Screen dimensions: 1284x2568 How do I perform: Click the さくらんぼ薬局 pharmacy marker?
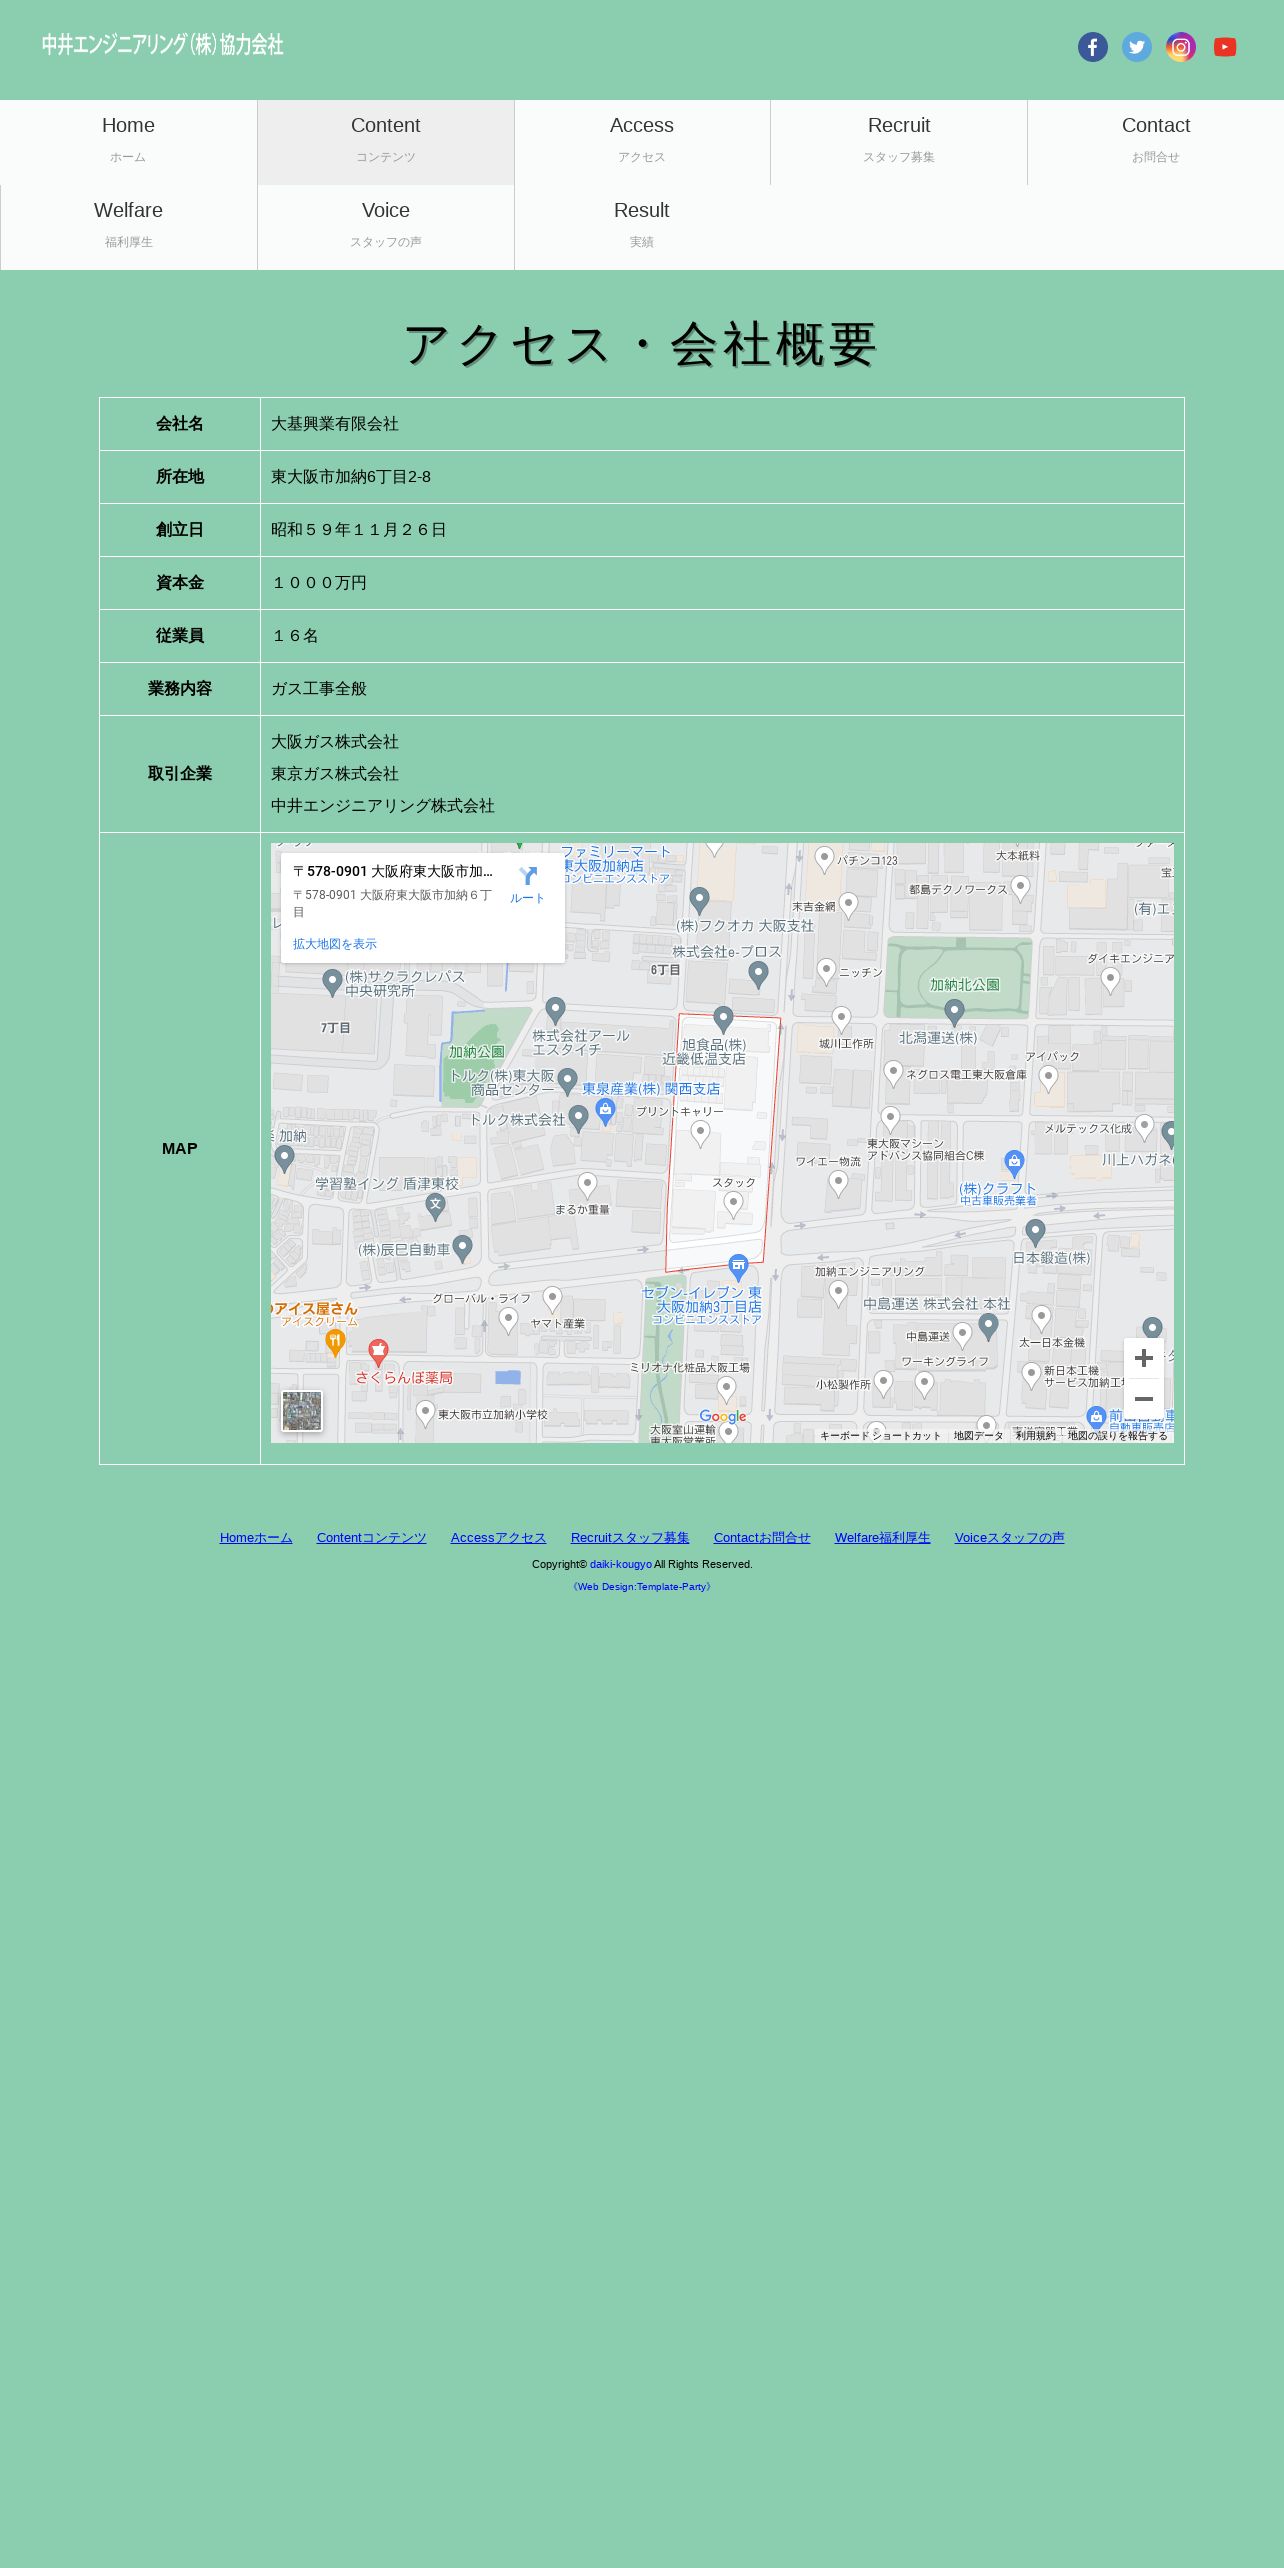click(378, 1353)
